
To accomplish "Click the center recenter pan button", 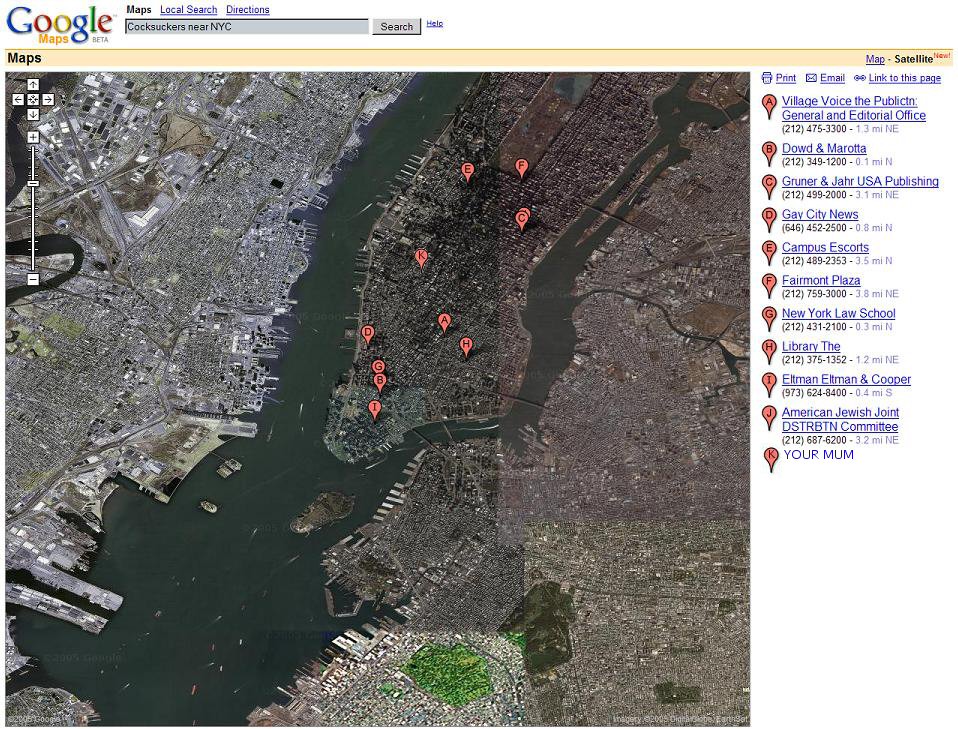I will tap(33, 99).
